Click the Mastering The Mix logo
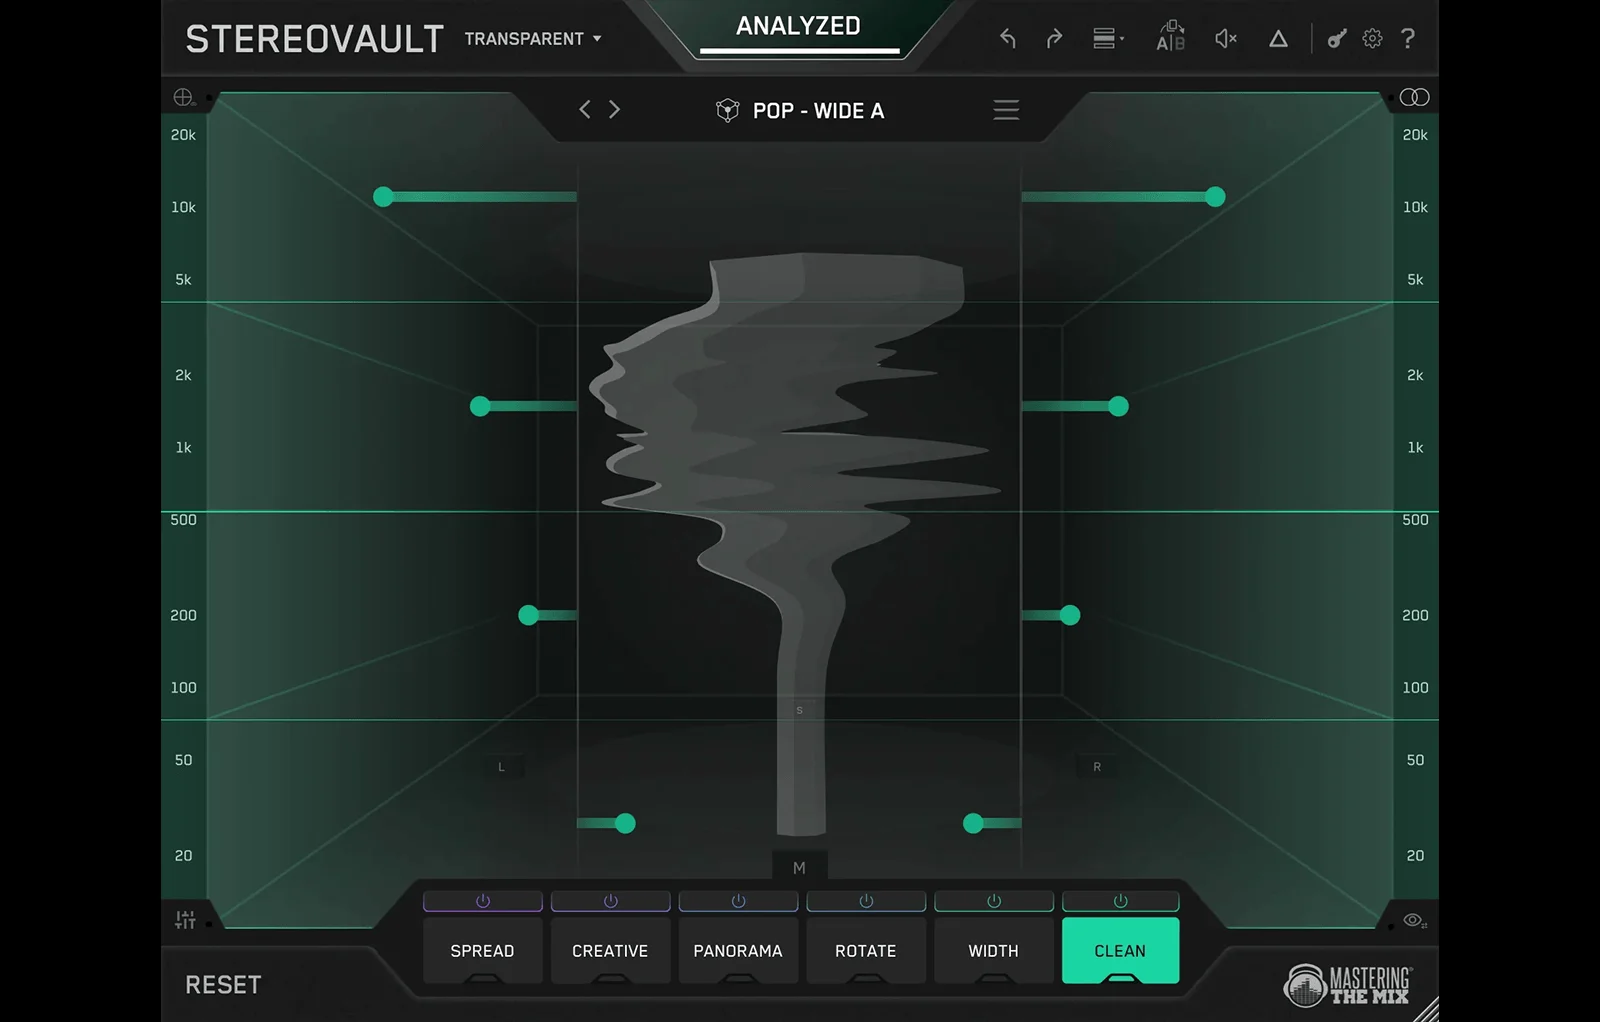 1348,984
